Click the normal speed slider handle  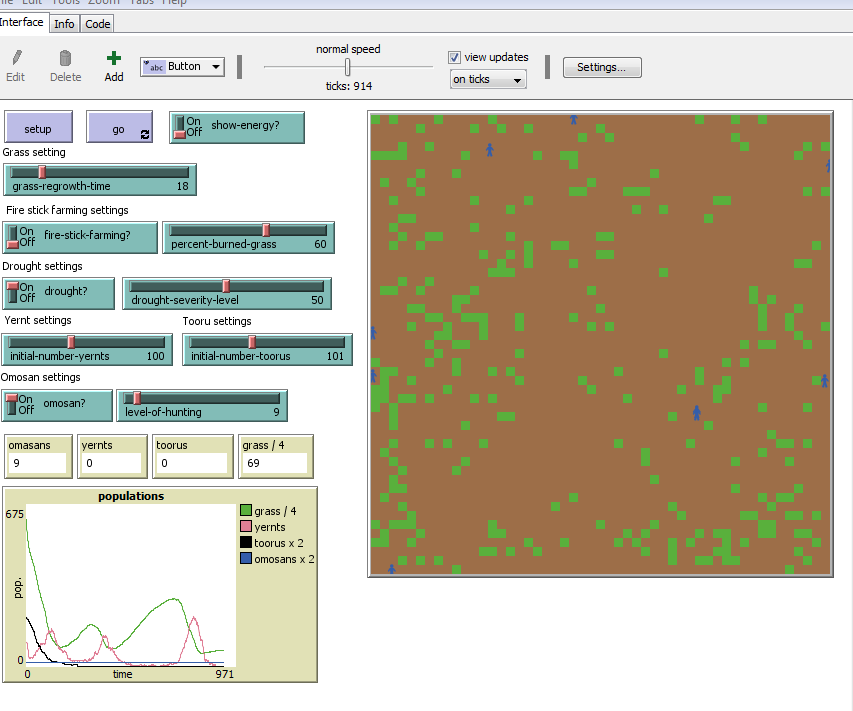[347, 67]
